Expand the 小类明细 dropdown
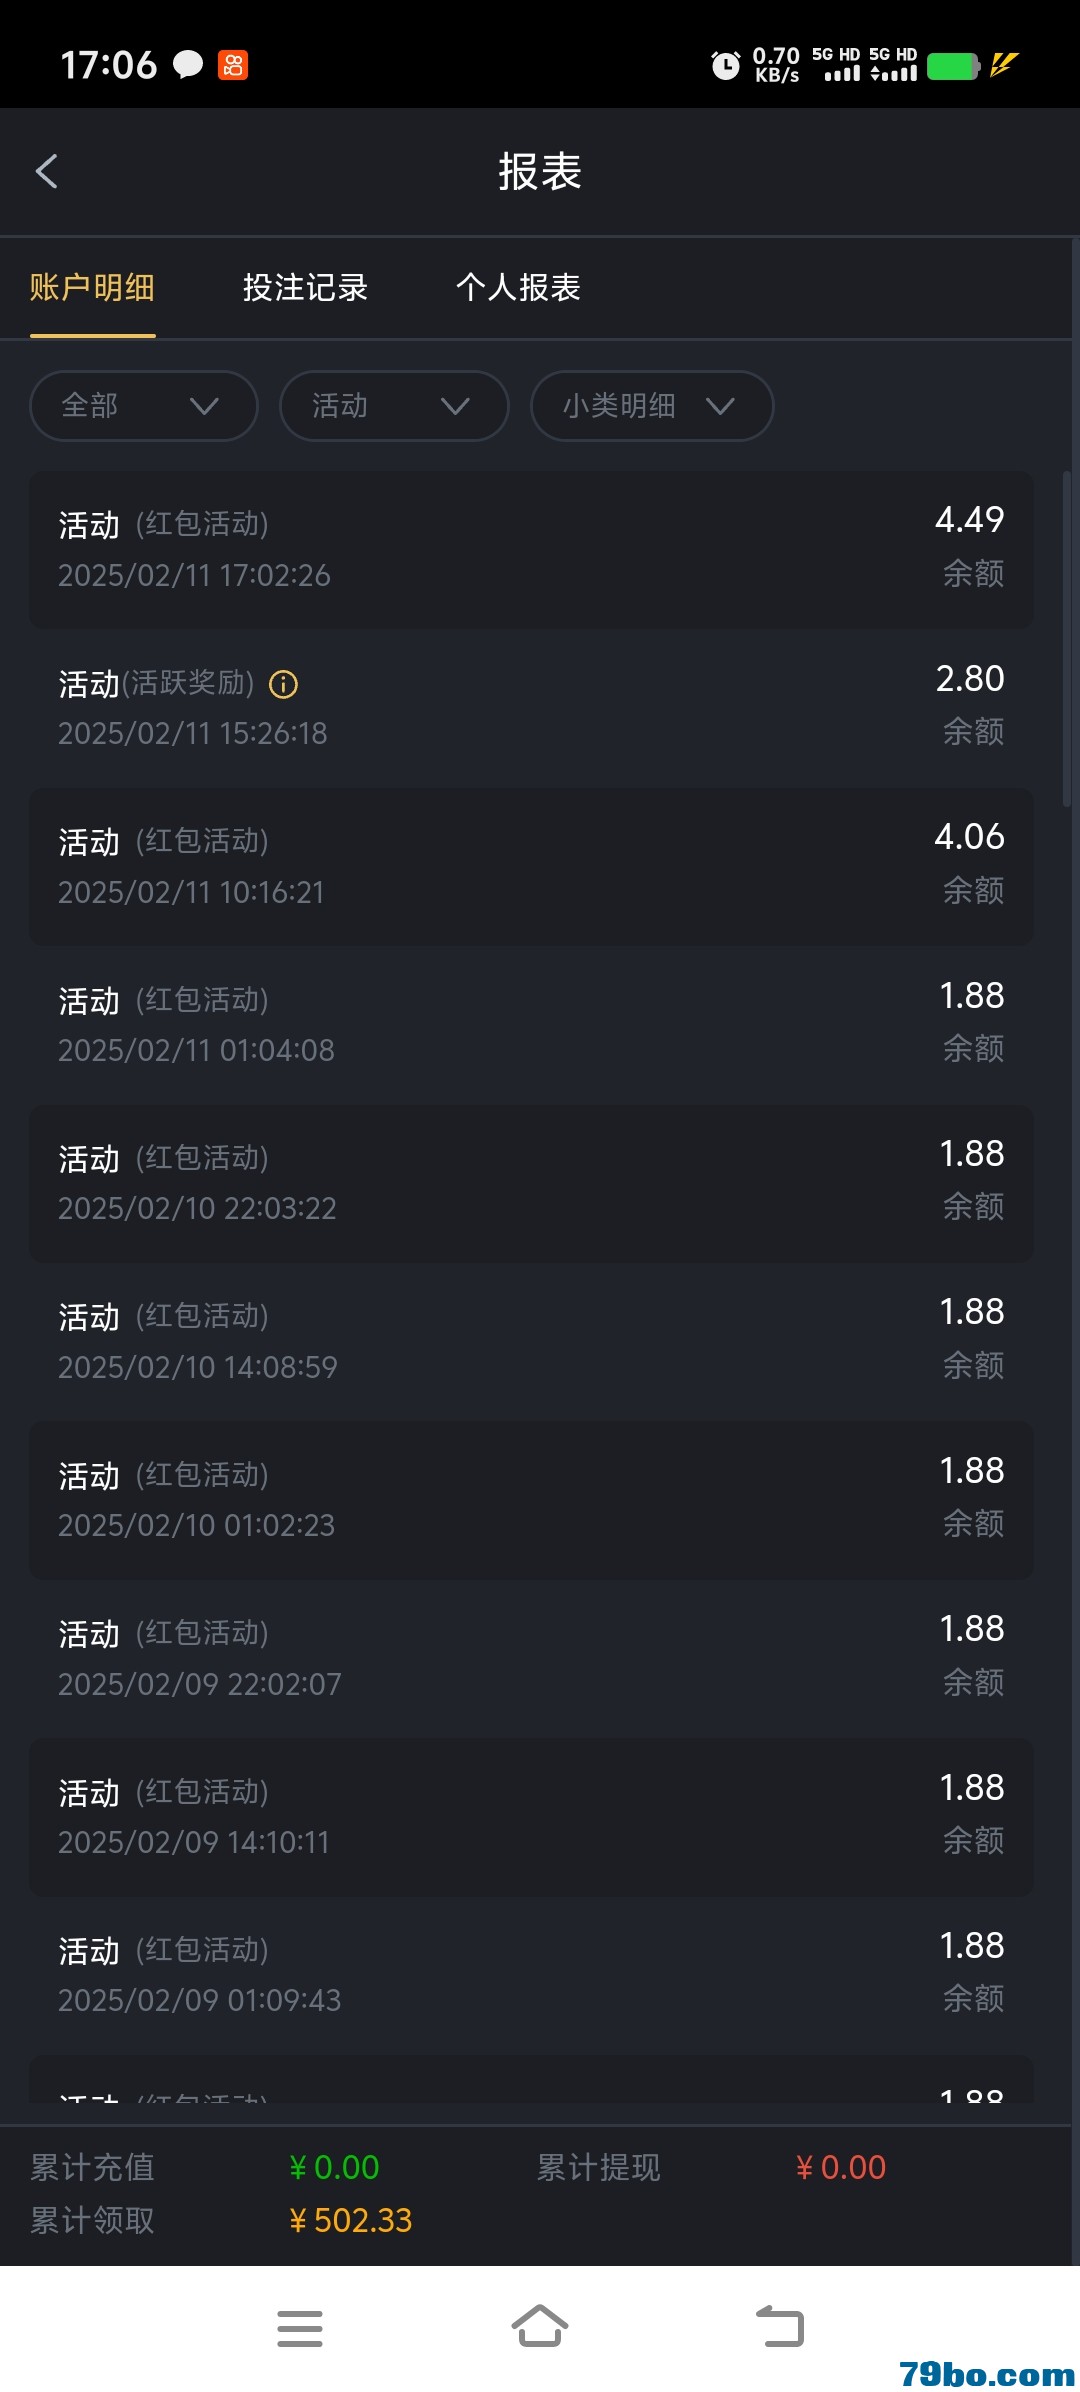 651,406
